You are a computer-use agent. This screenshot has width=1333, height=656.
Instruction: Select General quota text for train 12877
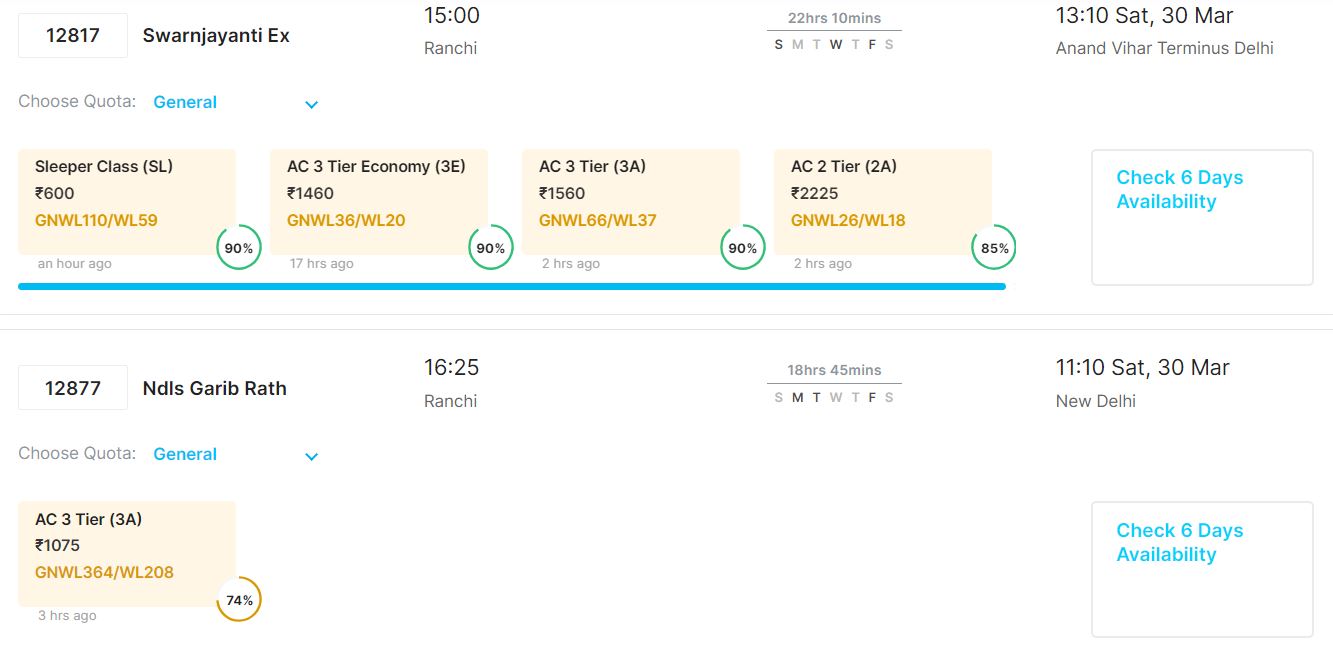point(185,454)
